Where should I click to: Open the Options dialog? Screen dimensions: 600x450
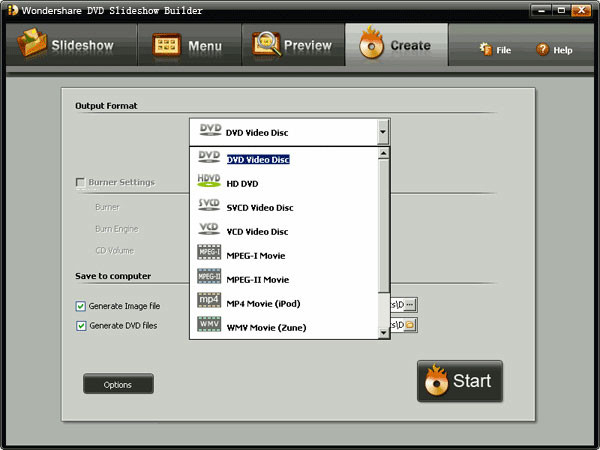(118, 384)
